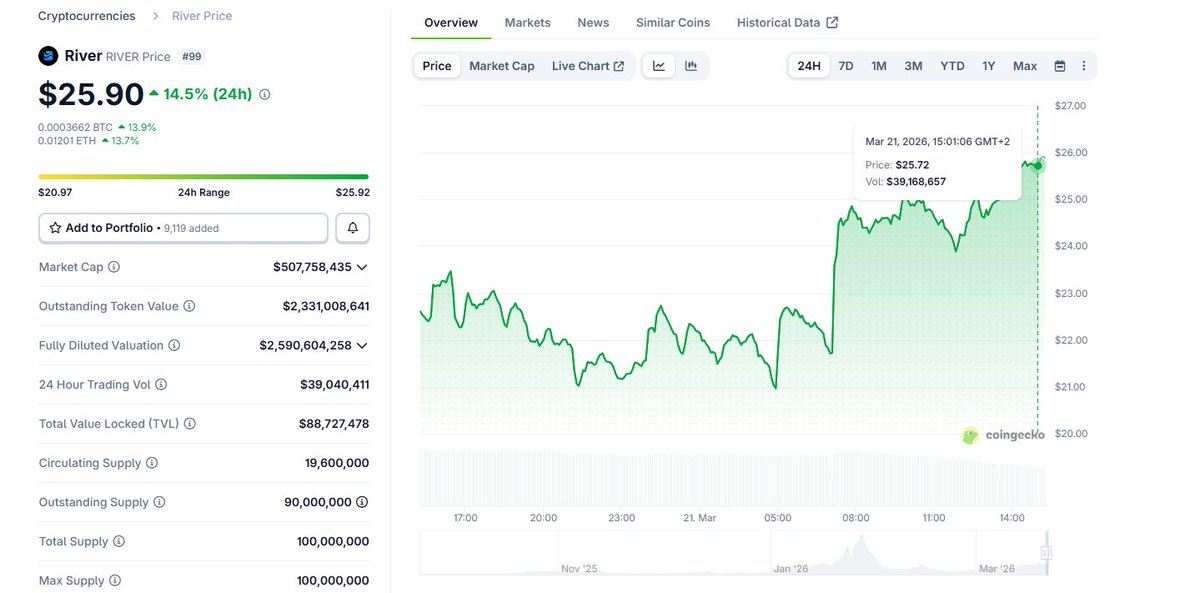Select the 3M time range
This screenshot has height=593, width=1200.
[913, 66]
